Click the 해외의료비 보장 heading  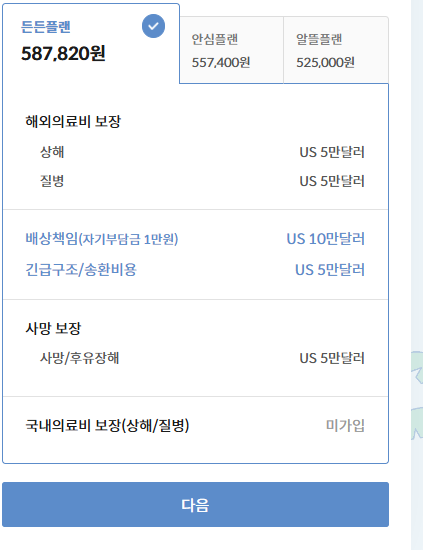click(x=73, y=121)
